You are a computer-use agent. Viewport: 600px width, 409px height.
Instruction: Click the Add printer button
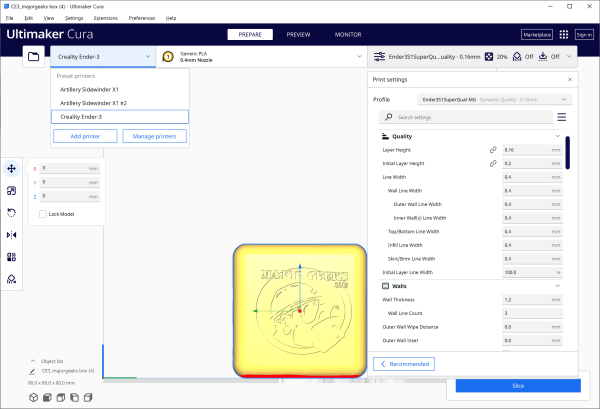(x=85, y=136)
